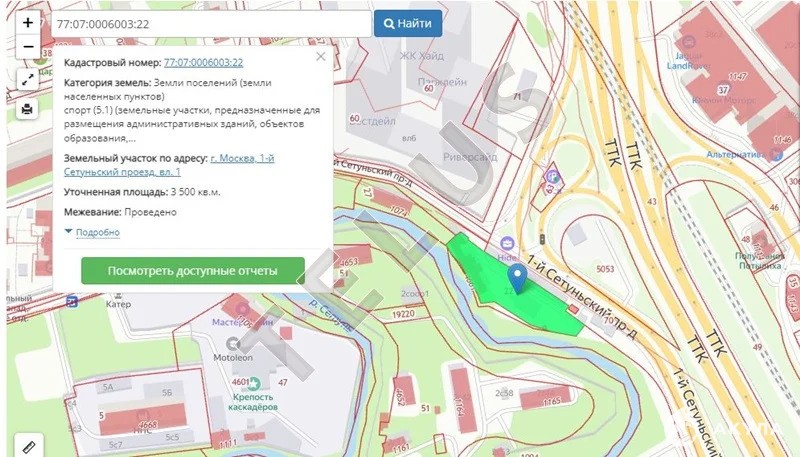This screenshot has height=457, width=800.
Task: Close the parcel info popup
Action: (x=320, y=58)
